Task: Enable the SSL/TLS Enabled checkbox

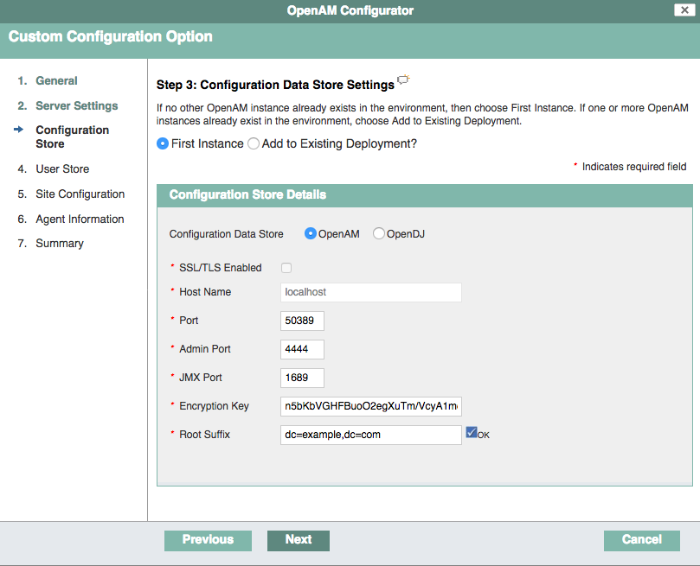Action: (x=286, y=268)
